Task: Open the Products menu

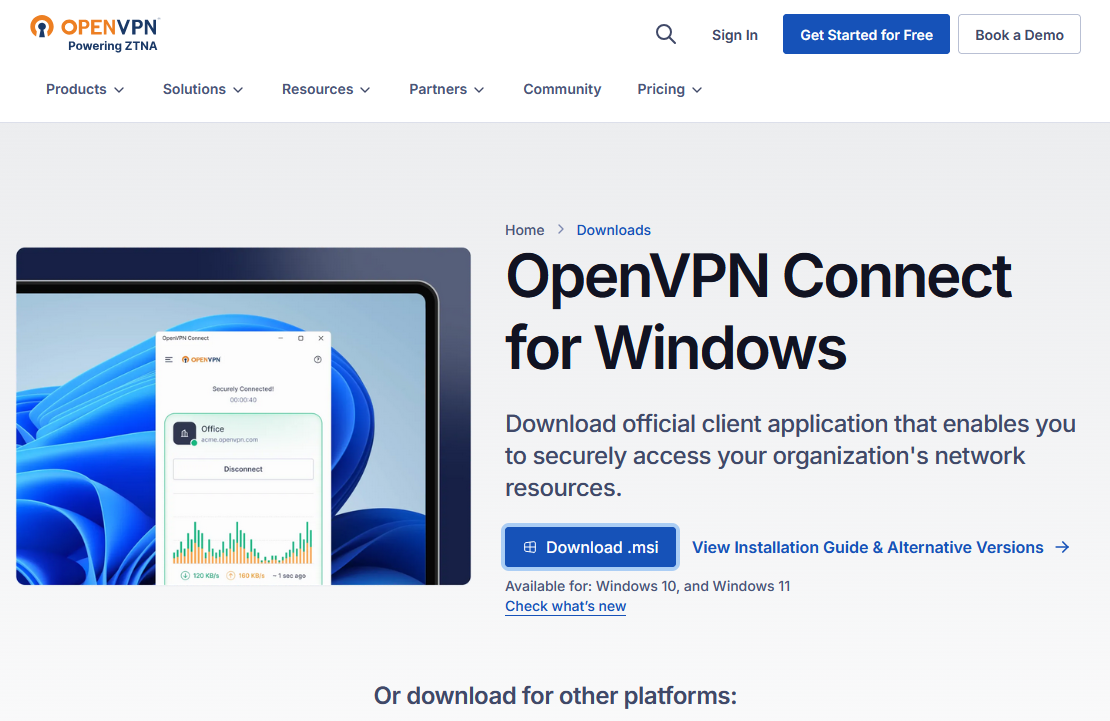Action: 85,89
